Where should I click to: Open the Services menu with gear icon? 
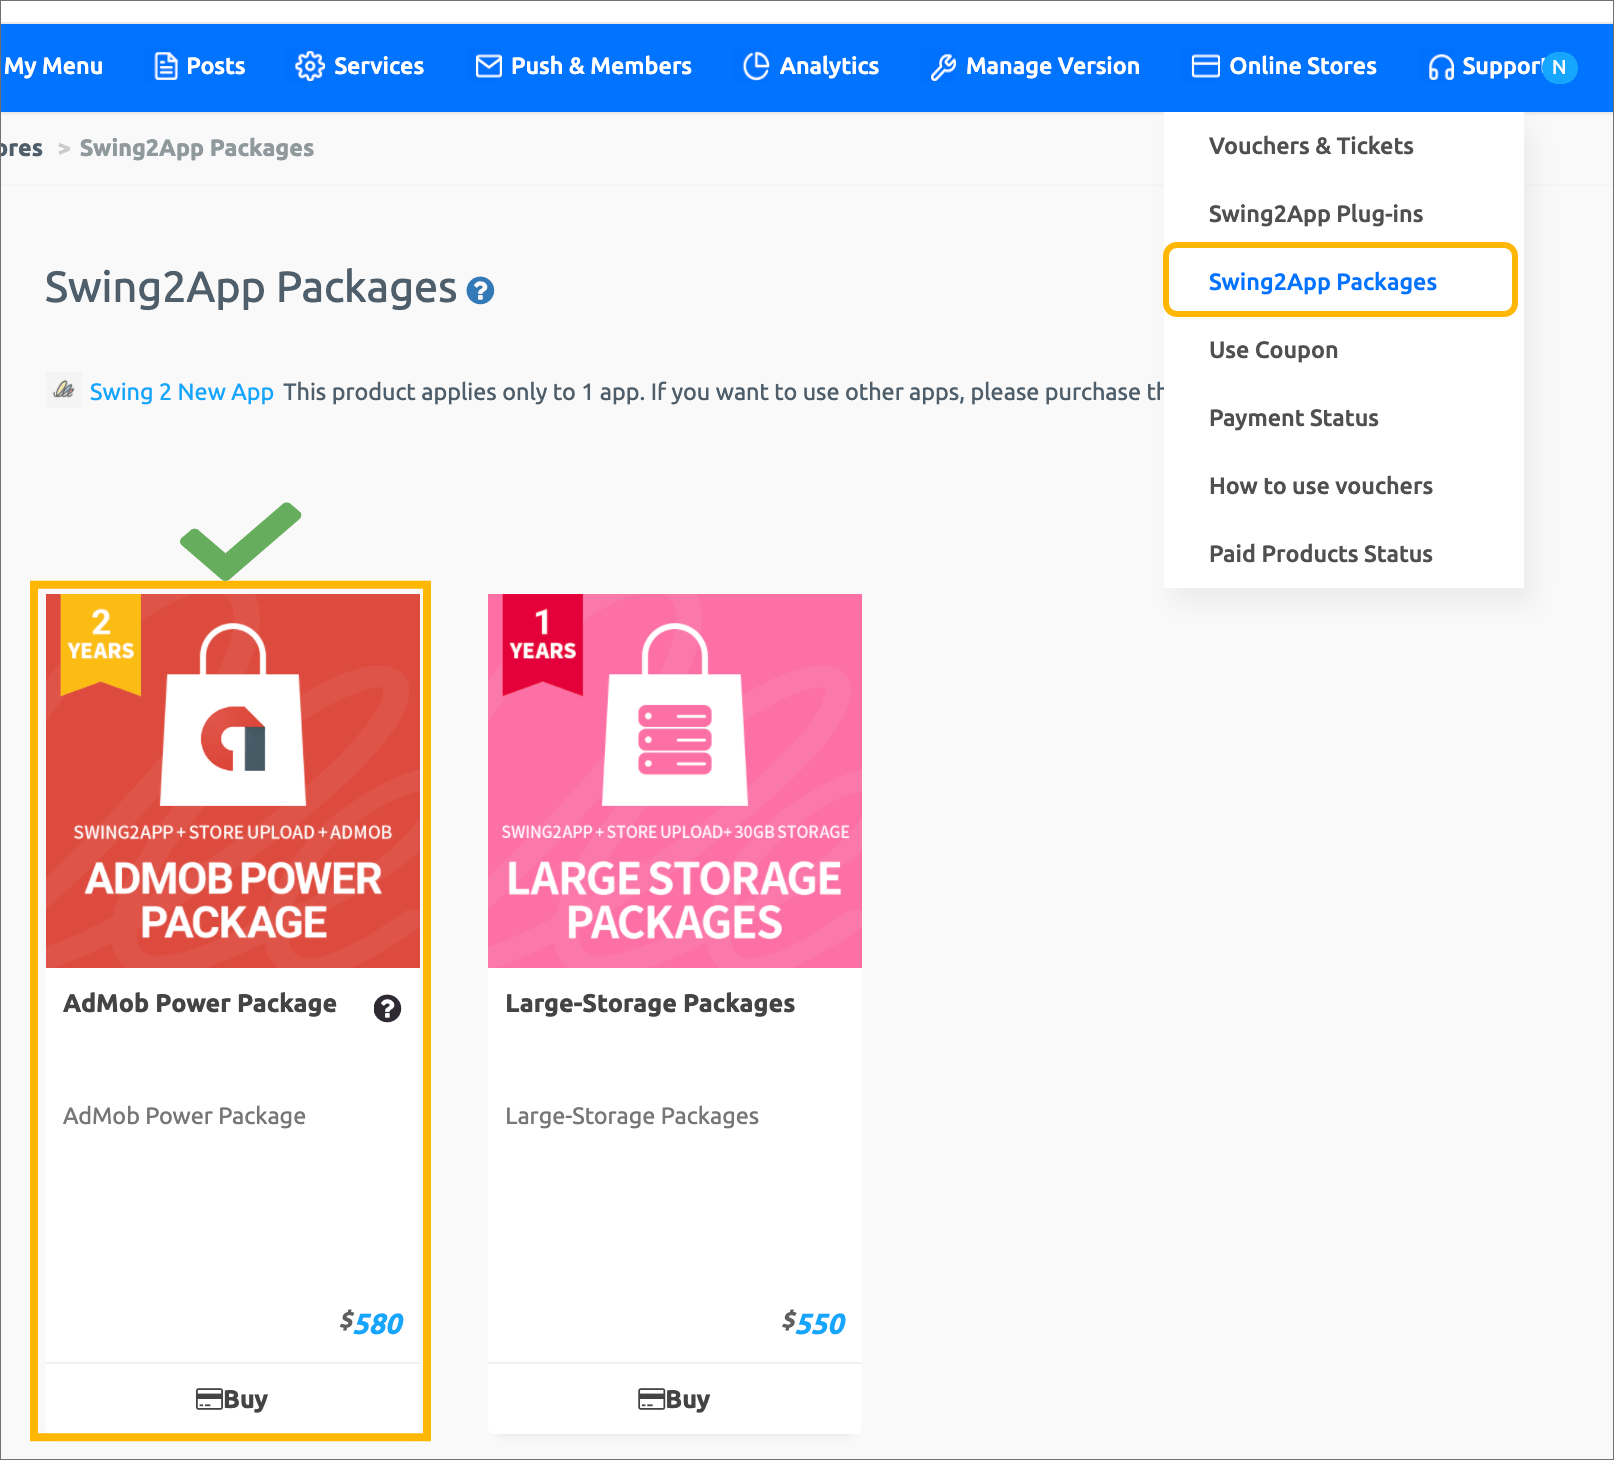point(360,66)
